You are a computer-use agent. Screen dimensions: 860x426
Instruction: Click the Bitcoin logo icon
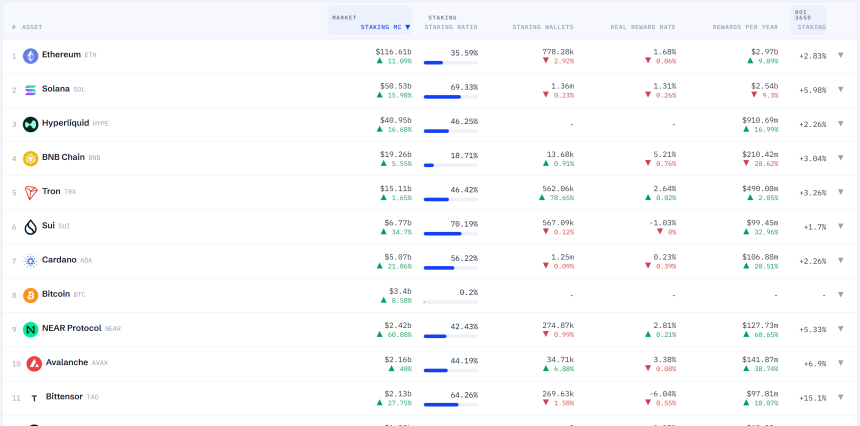pos(30,296)
